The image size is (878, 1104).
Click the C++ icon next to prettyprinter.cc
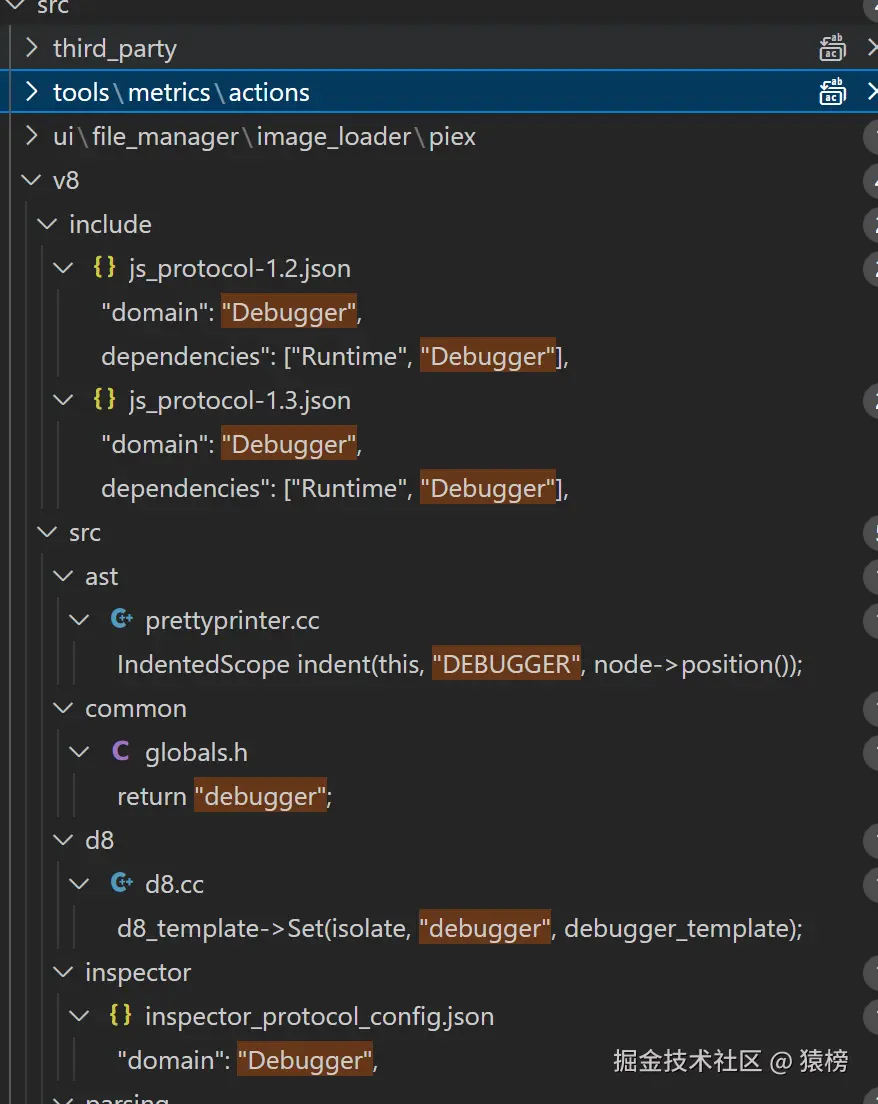[x=120, y=619]
